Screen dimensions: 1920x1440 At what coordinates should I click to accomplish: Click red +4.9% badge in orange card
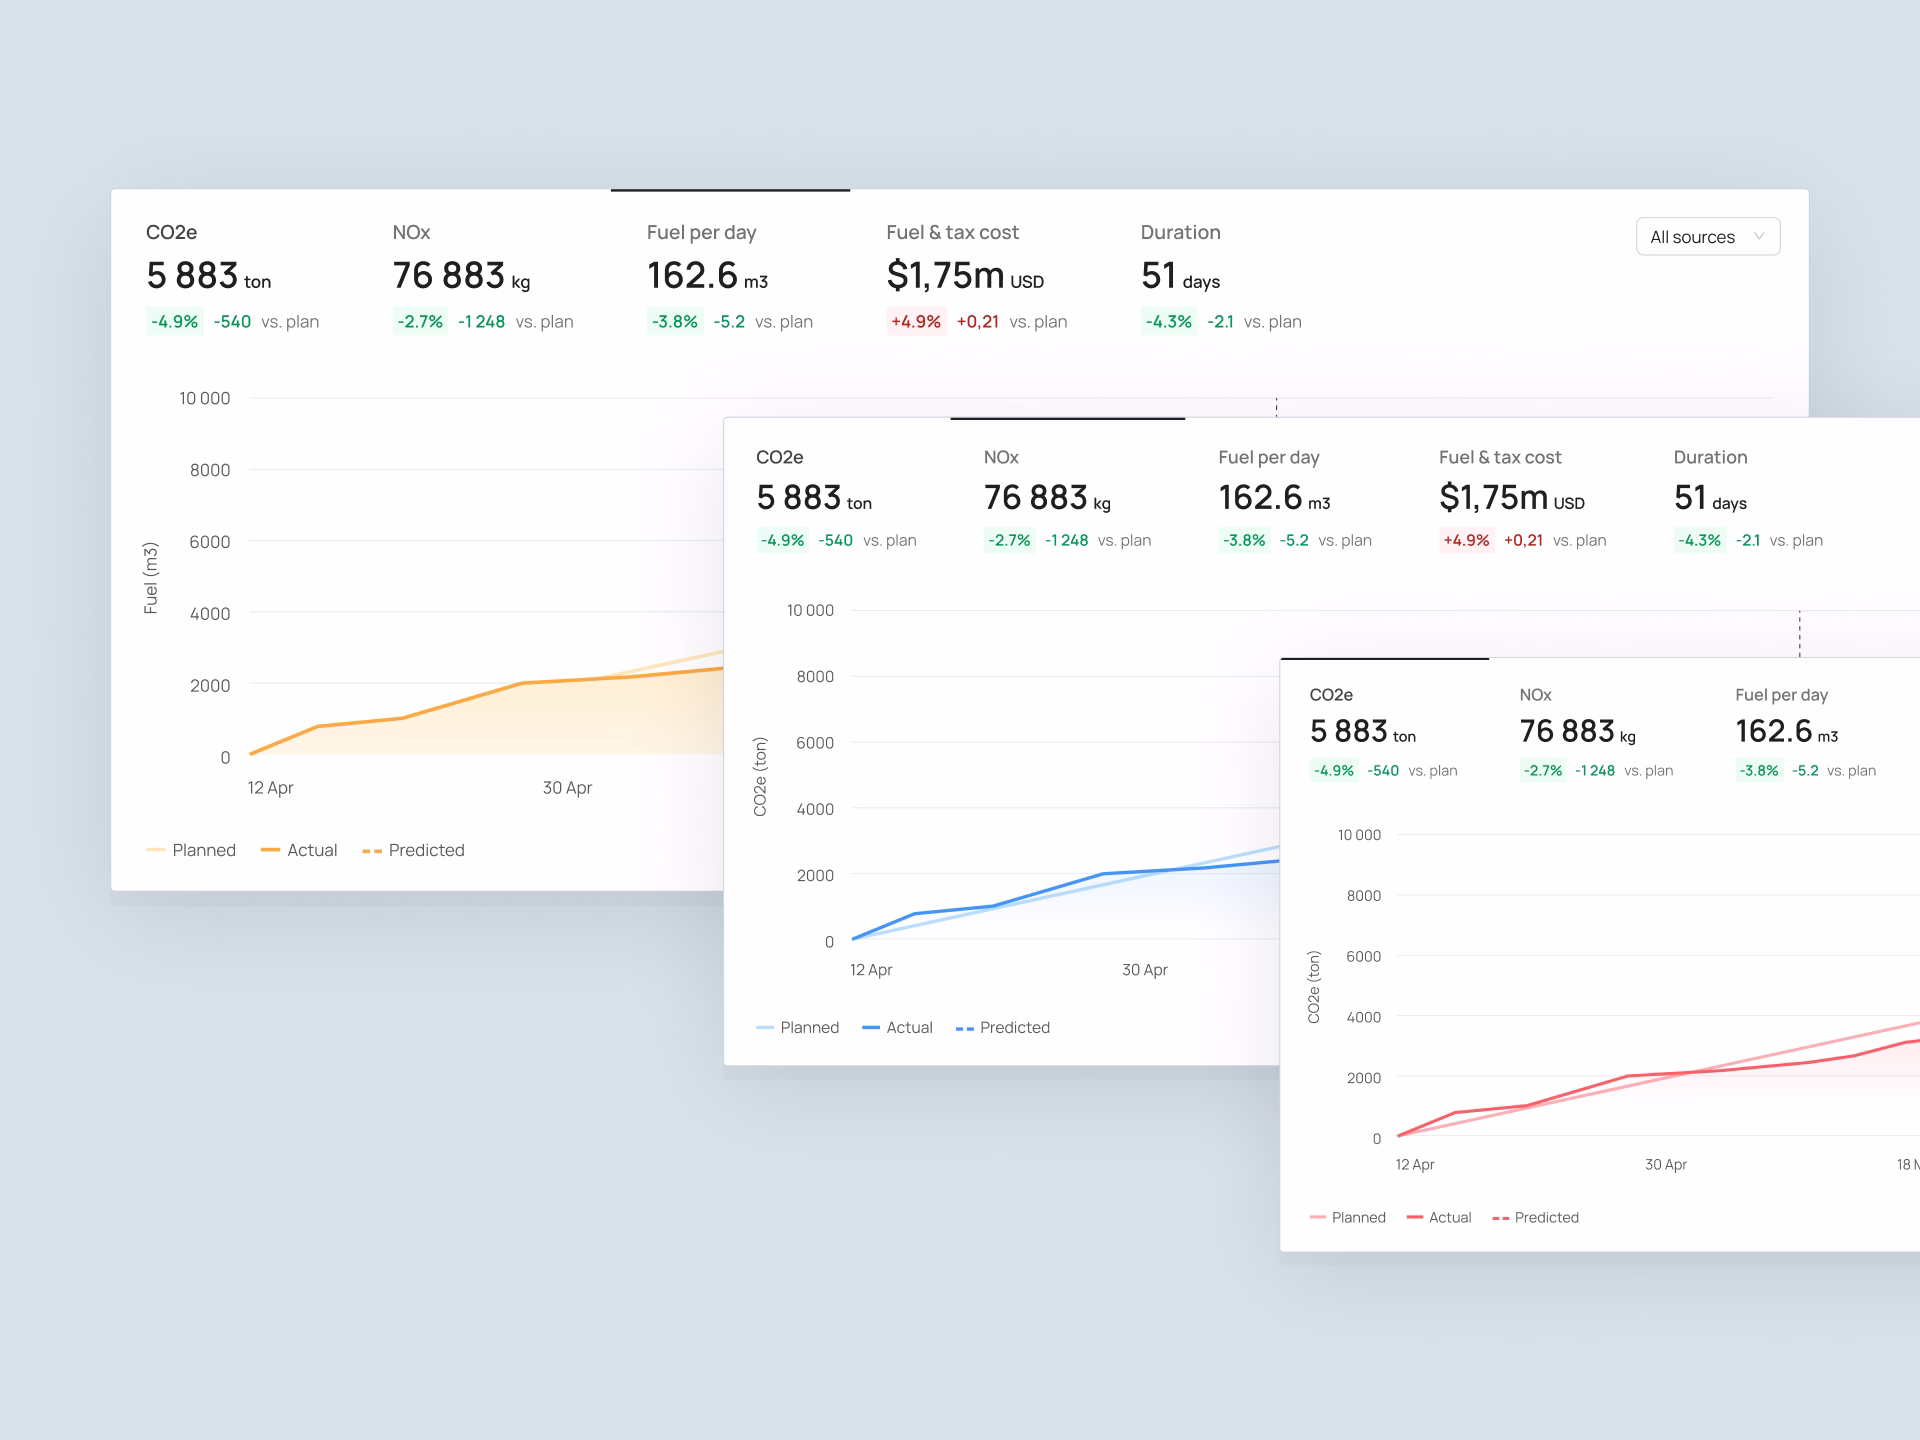tap(915, 322)
